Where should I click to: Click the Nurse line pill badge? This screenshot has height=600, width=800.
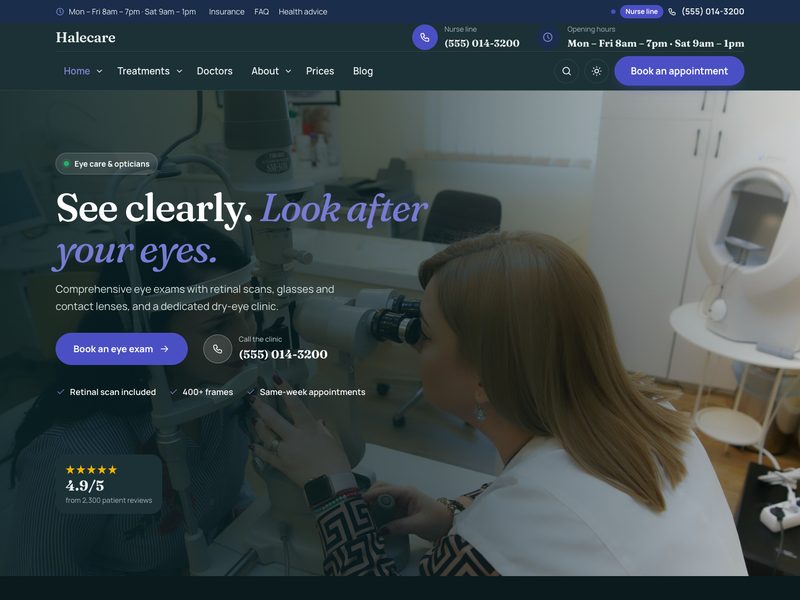pyautogui.click(x=641, y=11)
